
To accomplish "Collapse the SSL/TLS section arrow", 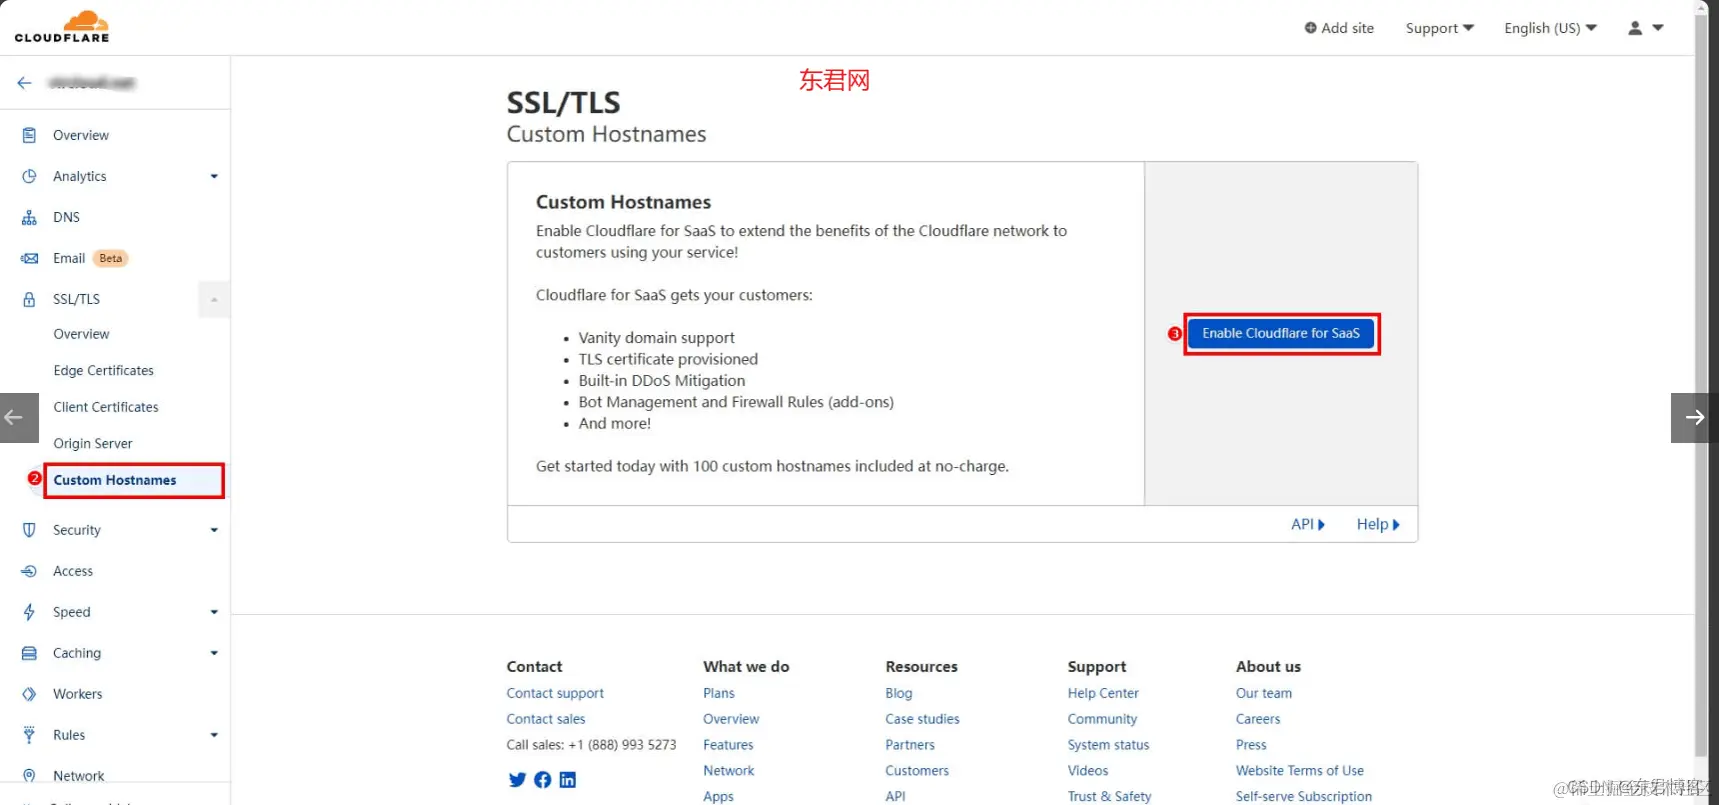I will [214, 299].
